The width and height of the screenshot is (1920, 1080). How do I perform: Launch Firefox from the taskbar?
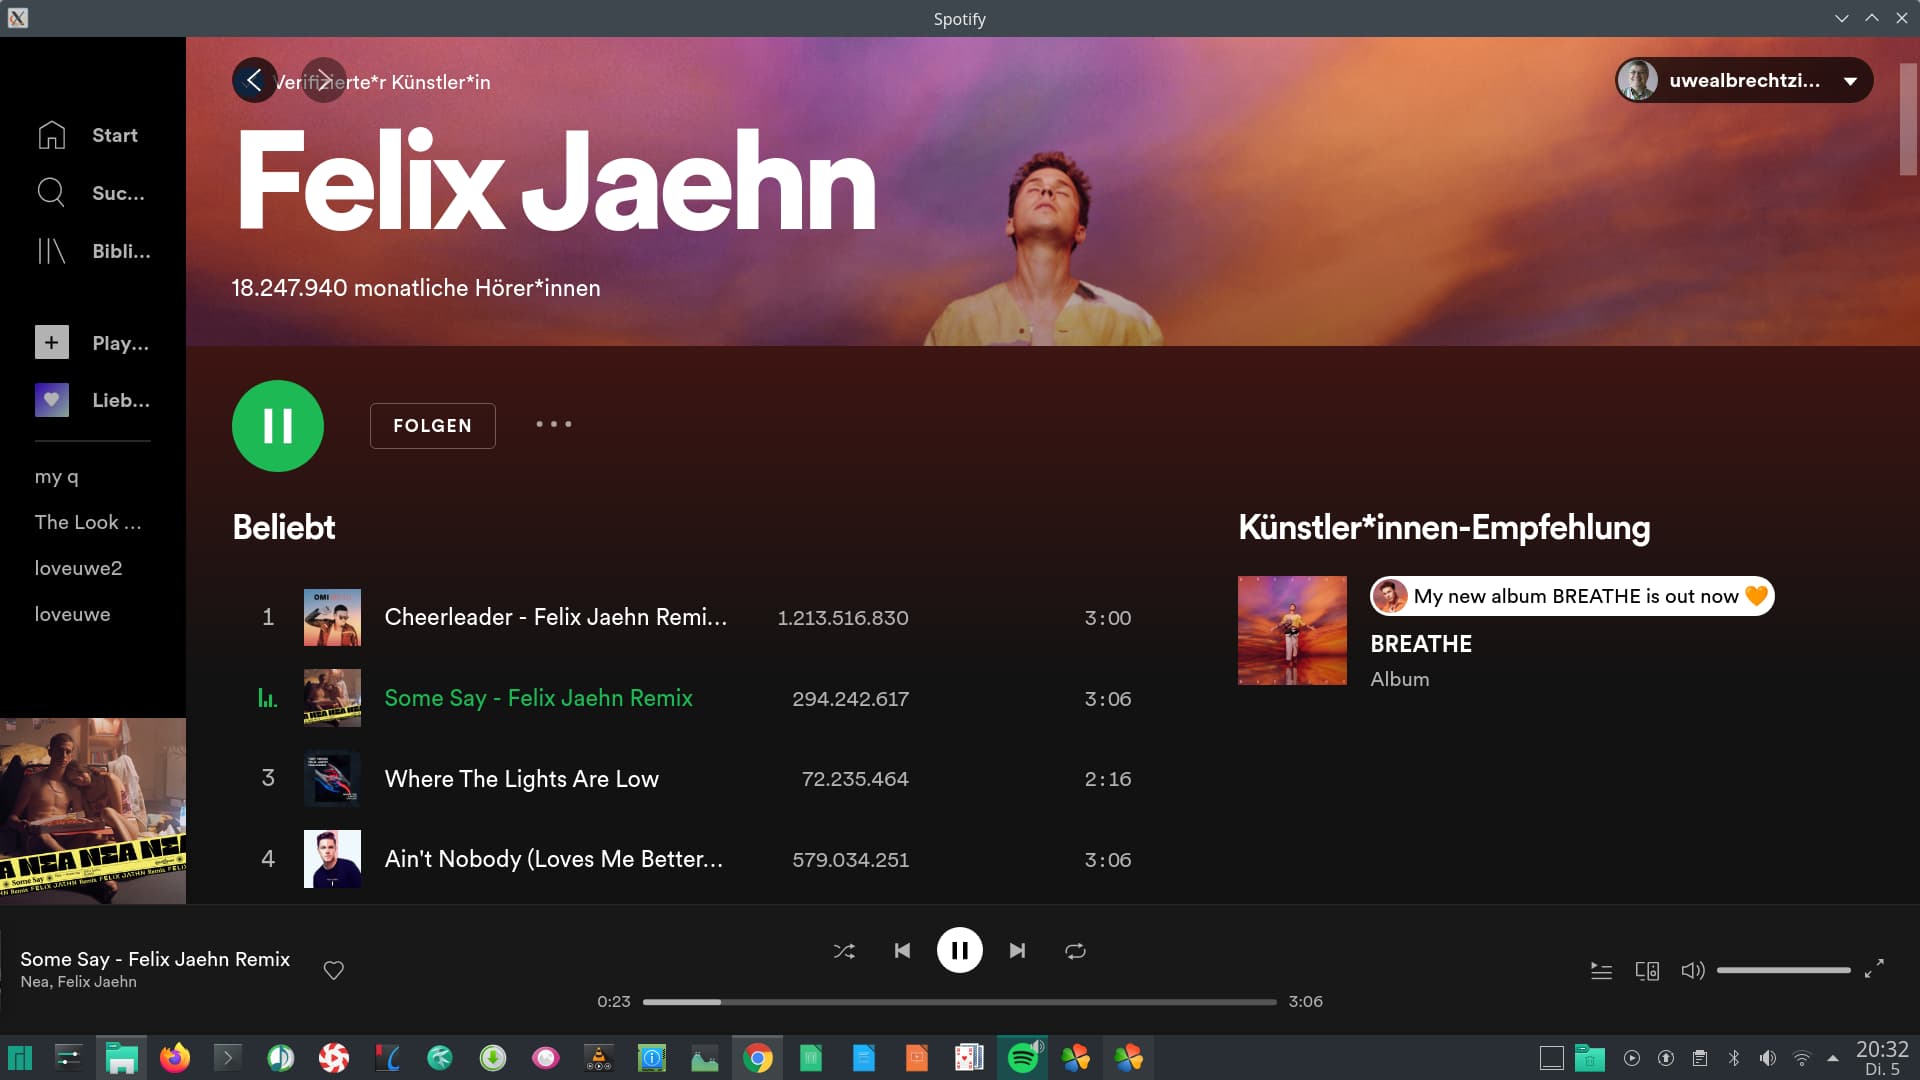pos(175,1058)
